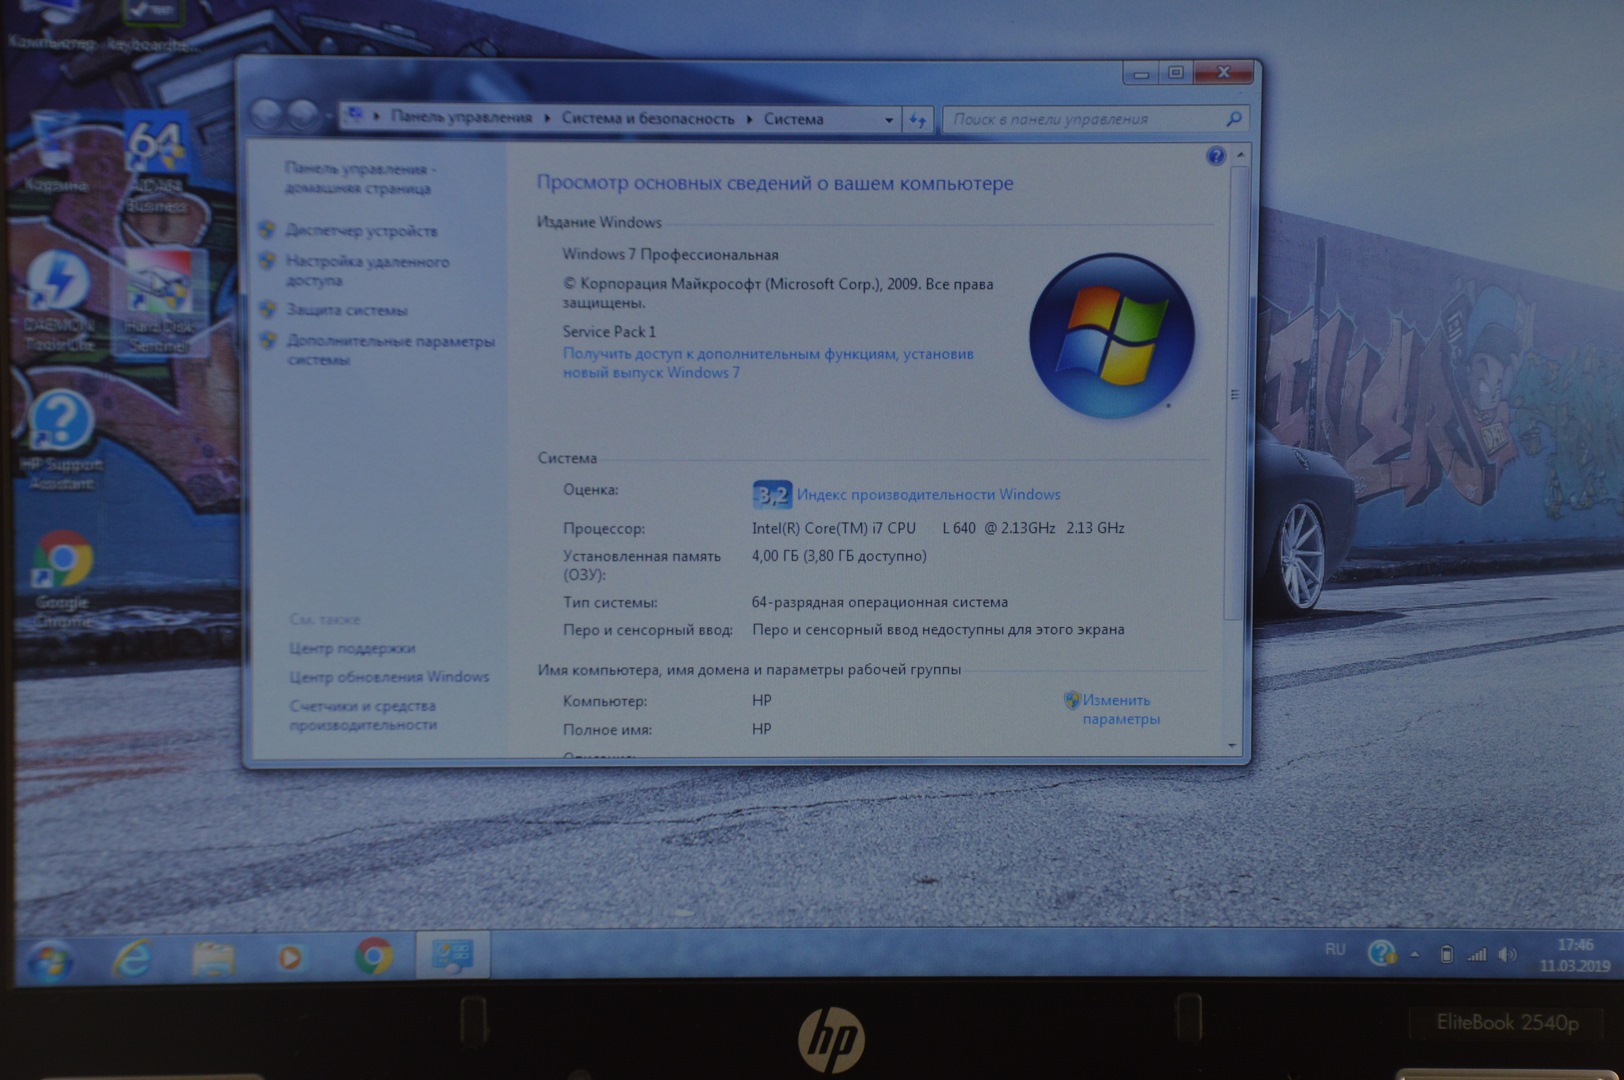Click processor value 'Intel(R) Core(TM) i7 CPU'

coord(833,528)
